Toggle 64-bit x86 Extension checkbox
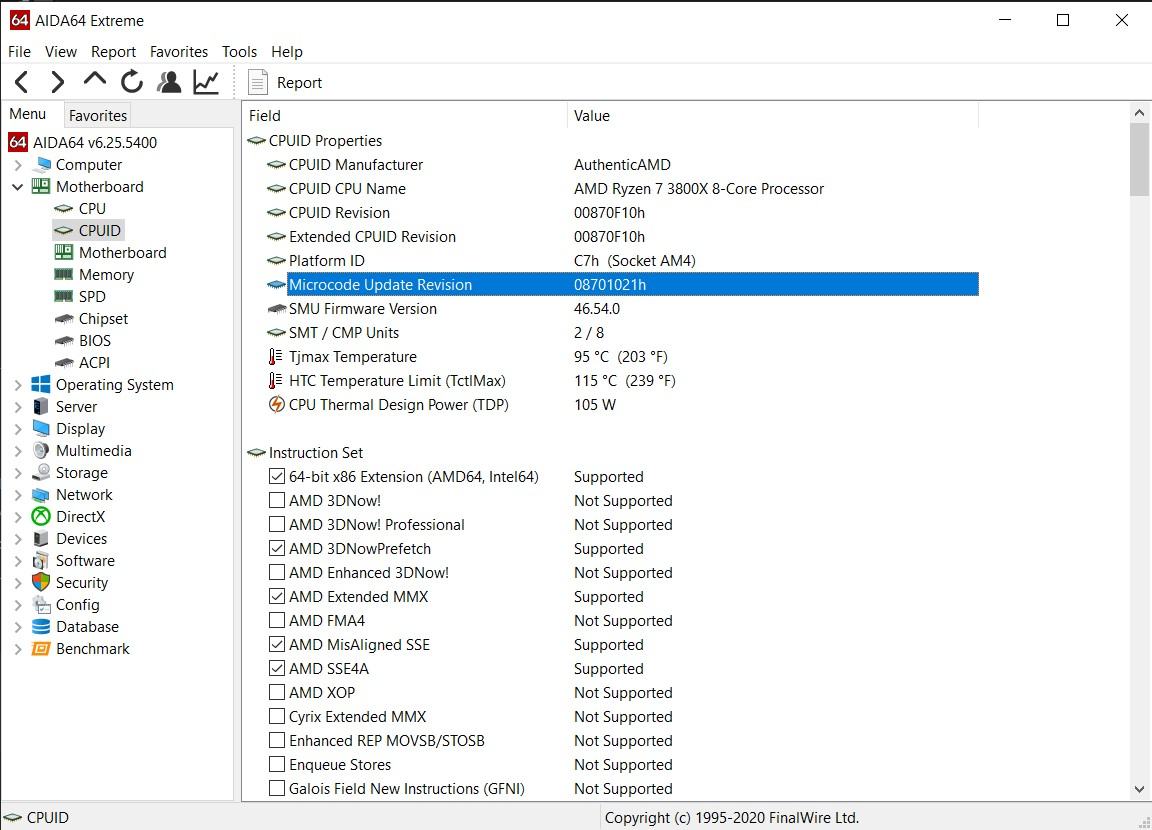 (x=277, y=476)
